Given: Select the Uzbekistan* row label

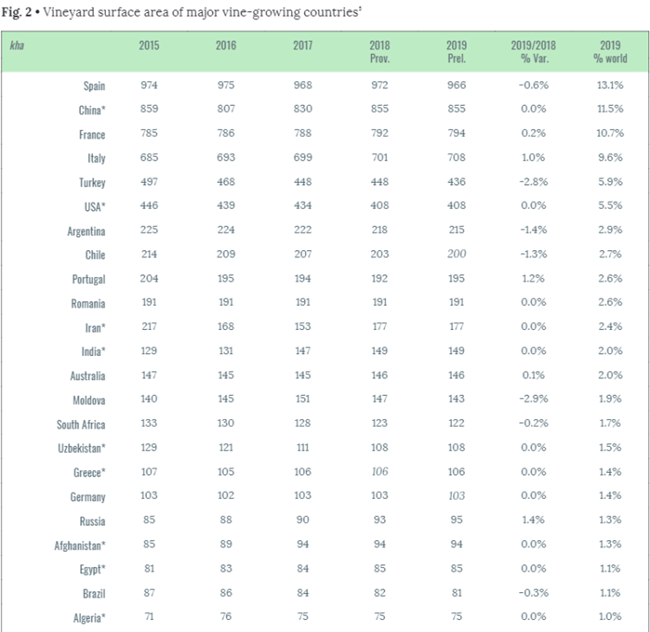Looking at the screenshot, I should pyautogui.click(x=80, y=449).
